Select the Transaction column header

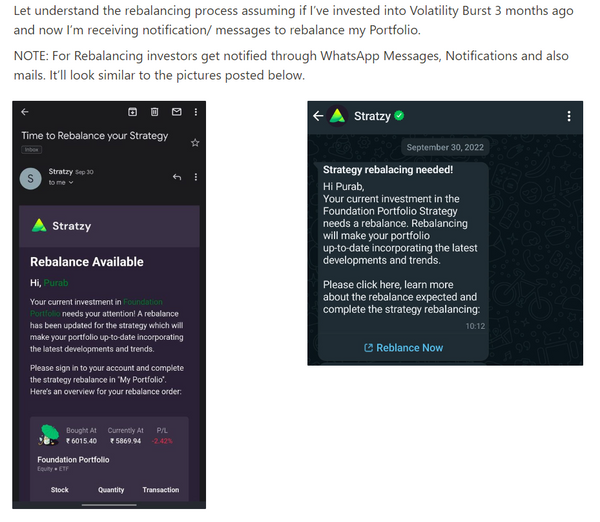(x=160, y=490)
